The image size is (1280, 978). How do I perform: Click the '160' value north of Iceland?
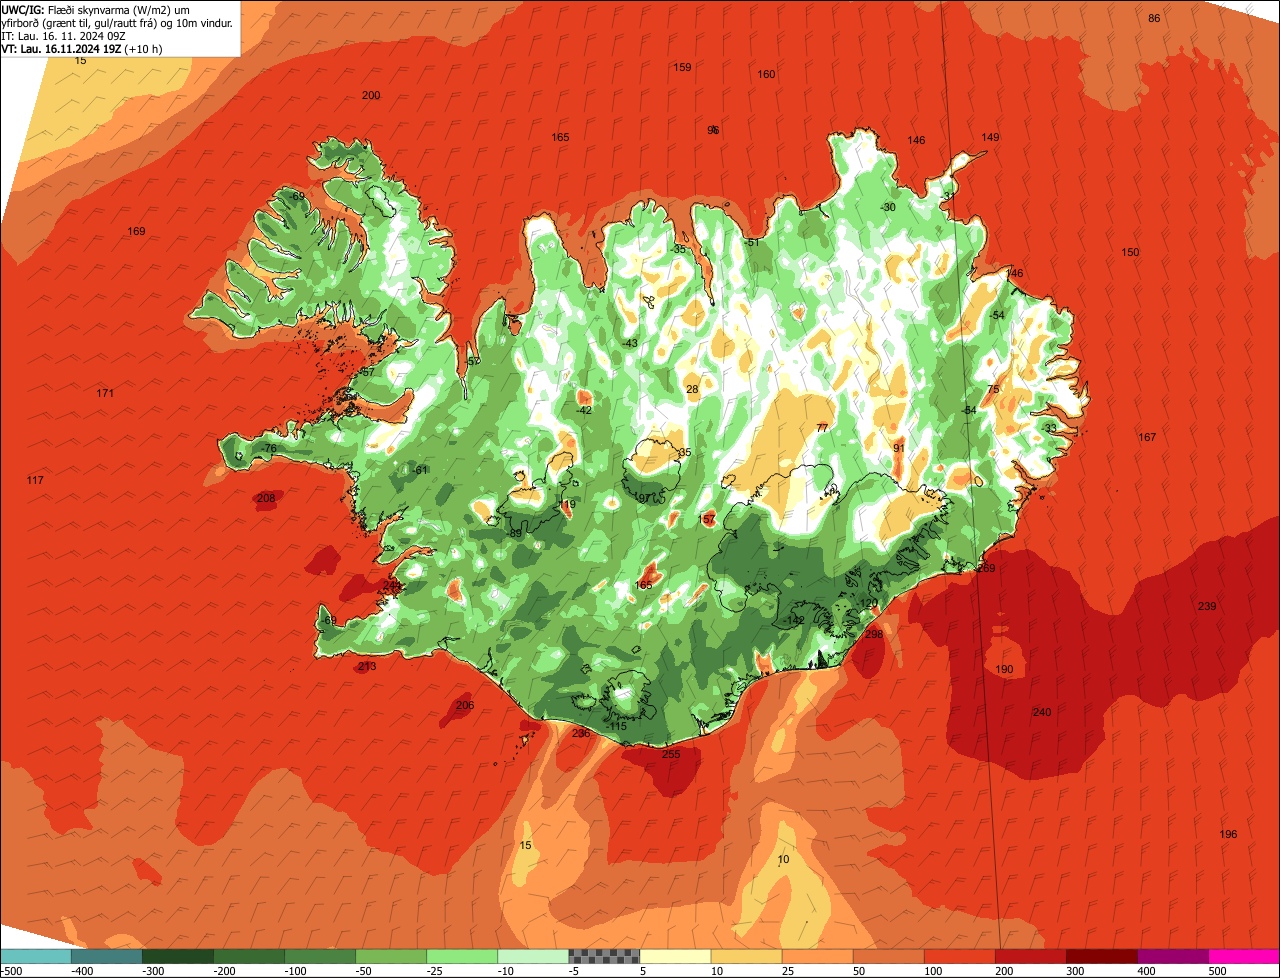click(x=766, y=75)
